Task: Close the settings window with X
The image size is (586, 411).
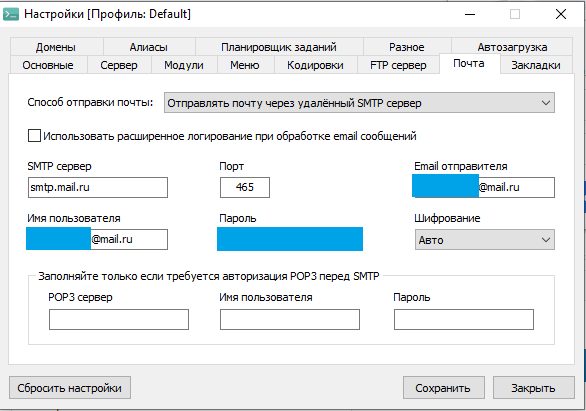Action: (x=561, y=14)
